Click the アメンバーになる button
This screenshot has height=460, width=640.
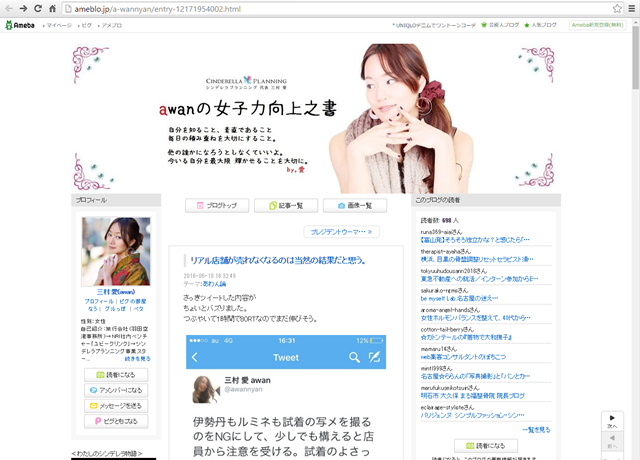click(x=116, y=390)
